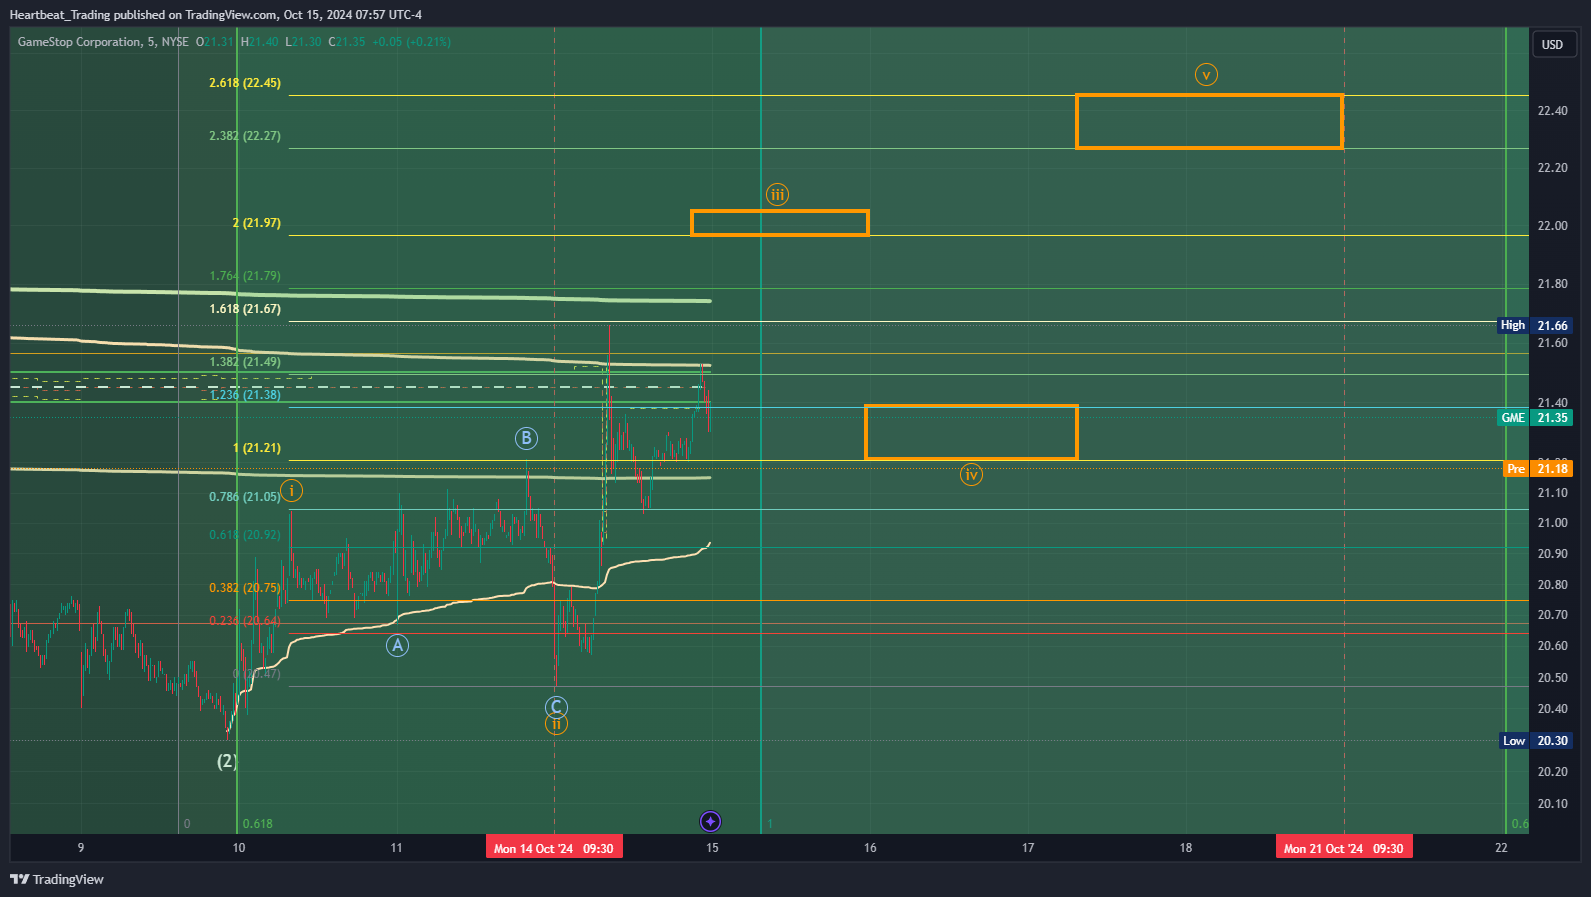
Task: Click the orange wave v circle label
Action: [x=1206, y=74]
